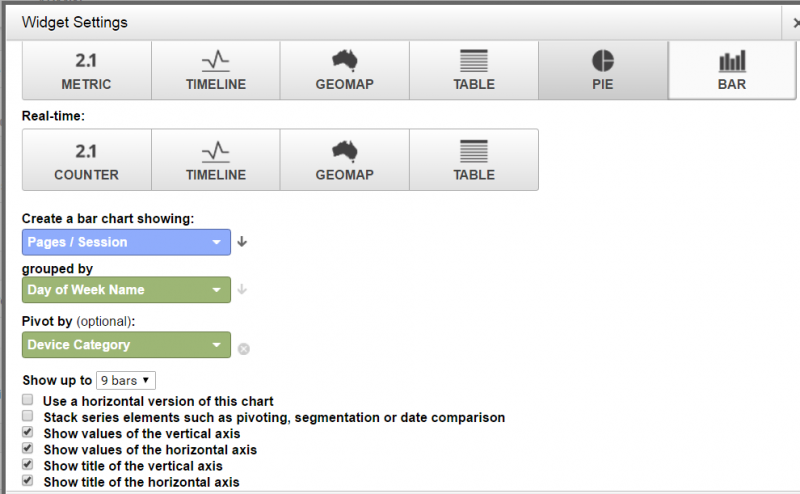Open the Day of Week Name dropdown
Screen dimensions: 800x494
(126, 290)
